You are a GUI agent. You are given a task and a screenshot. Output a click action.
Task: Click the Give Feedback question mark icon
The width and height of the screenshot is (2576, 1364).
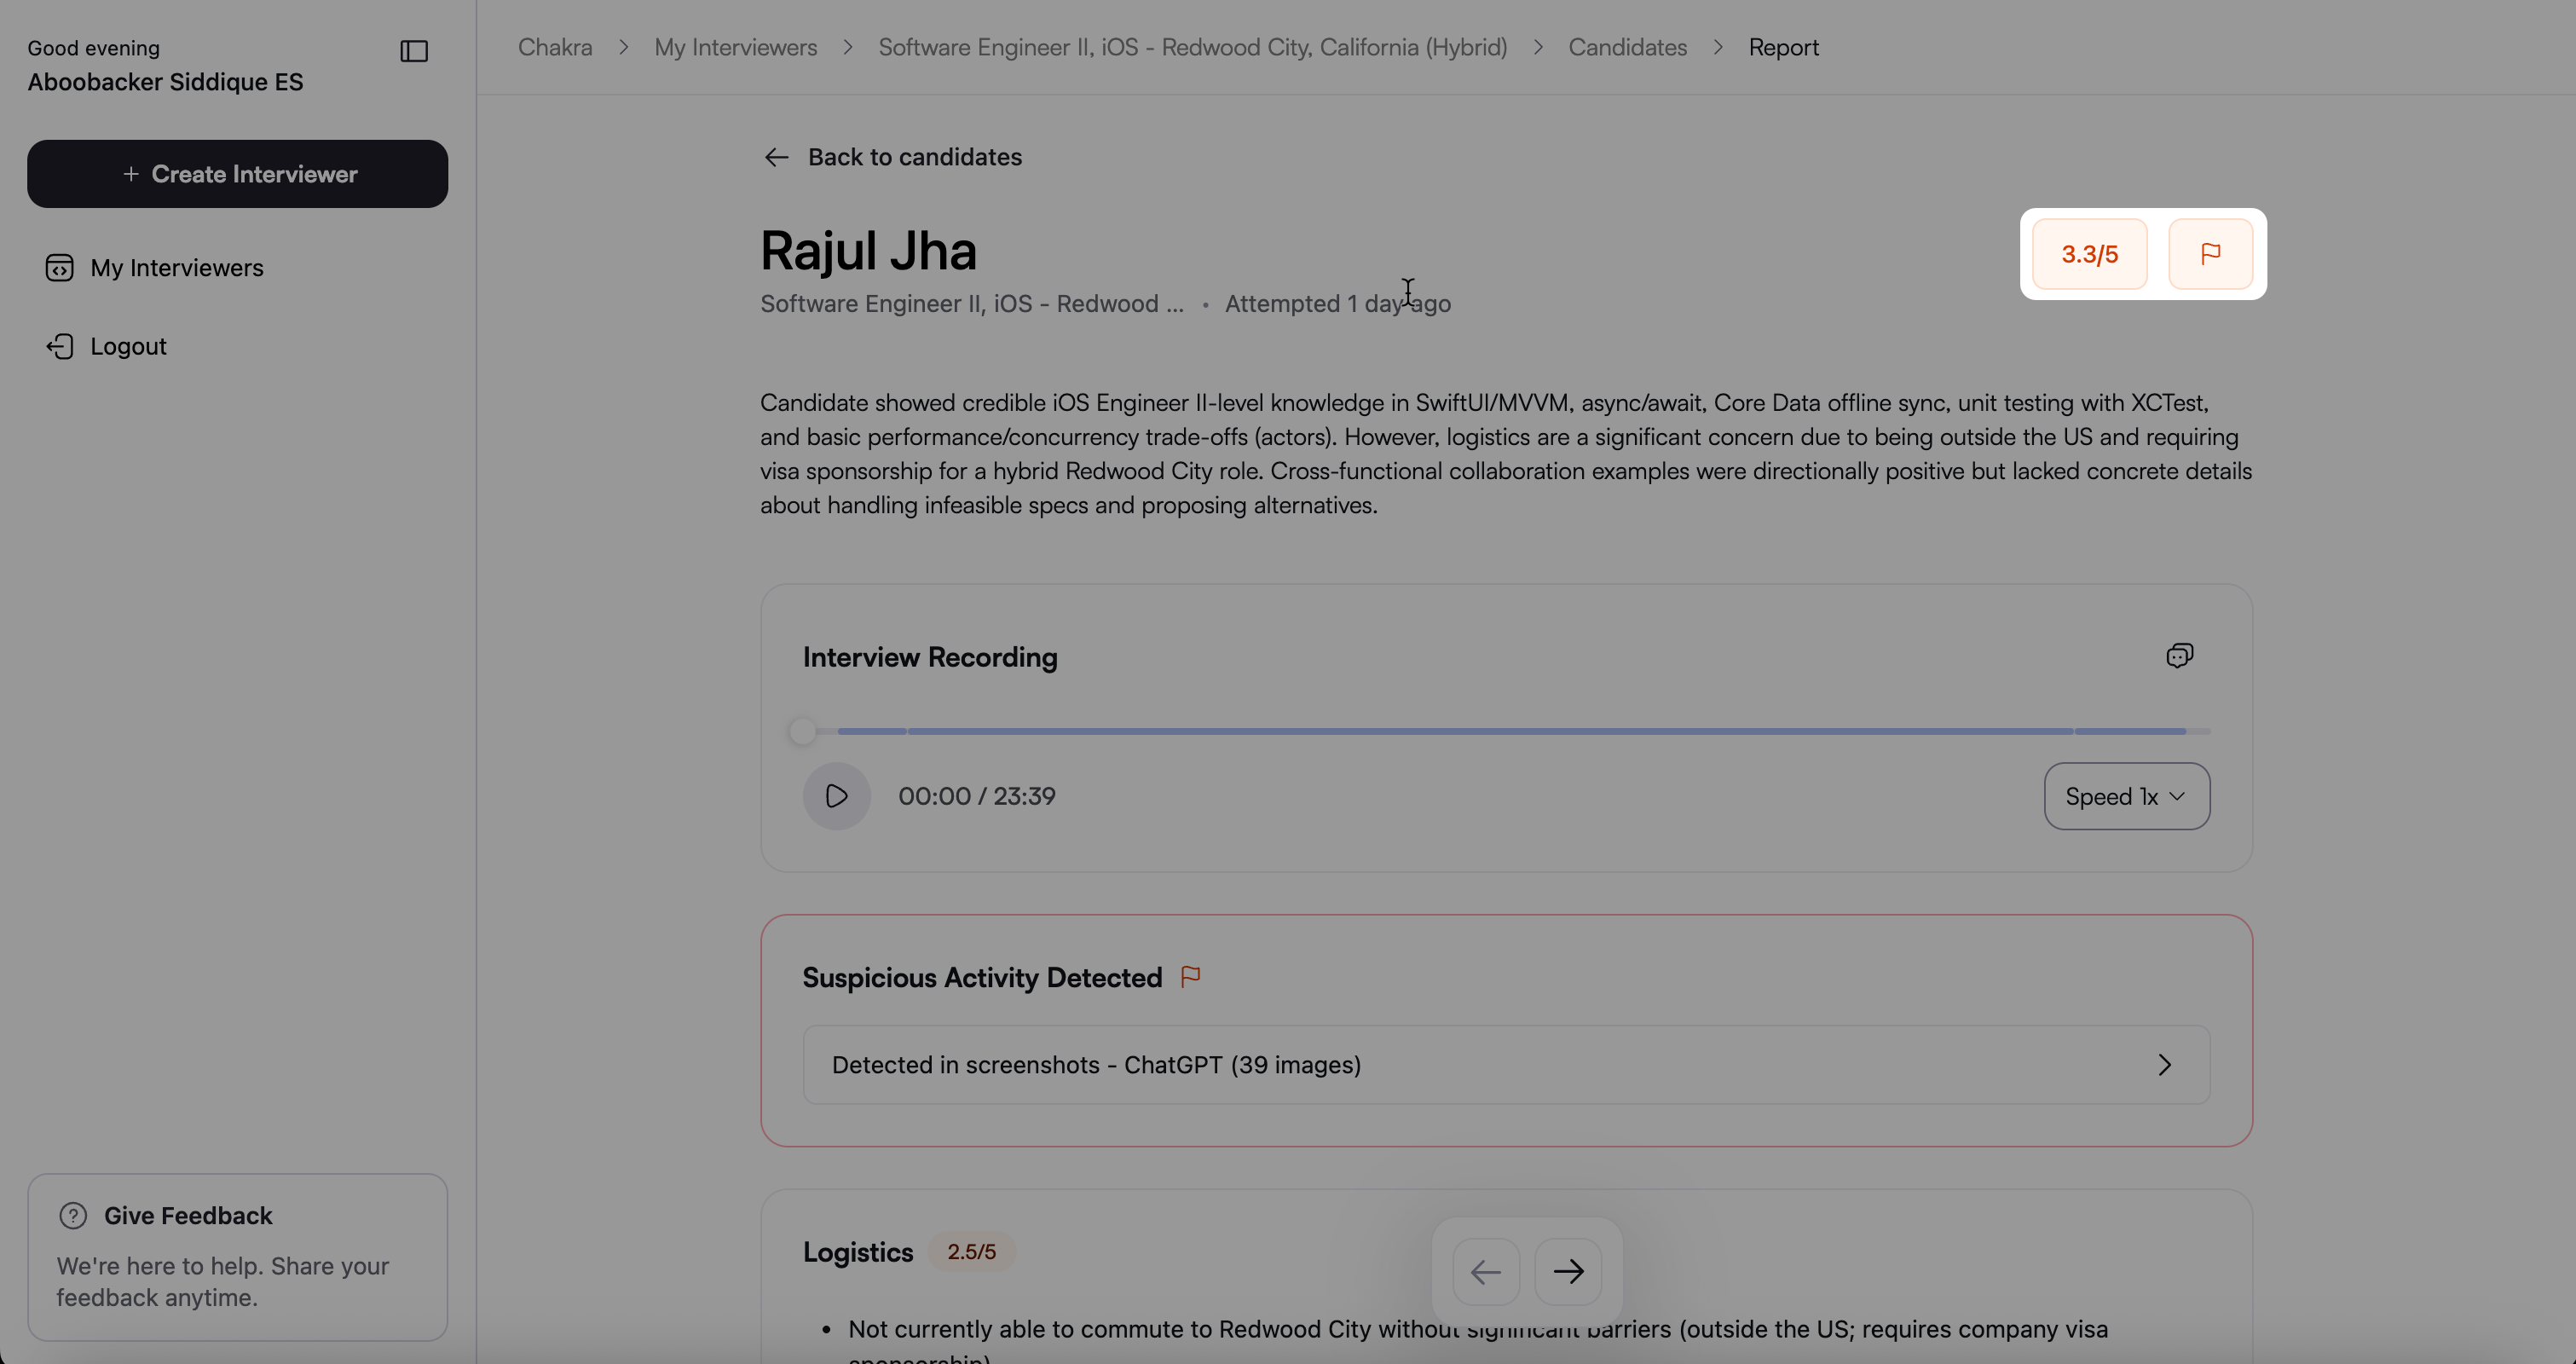pos(73,1215)
